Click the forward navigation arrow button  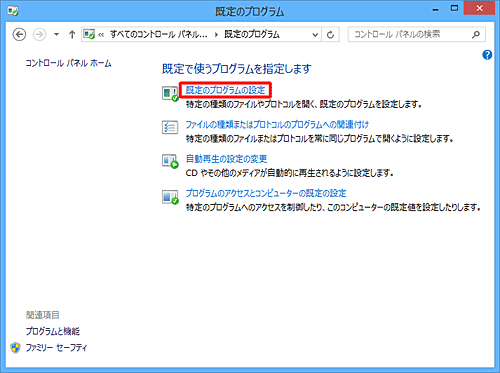pyautogui.click(x=39, y=34)
